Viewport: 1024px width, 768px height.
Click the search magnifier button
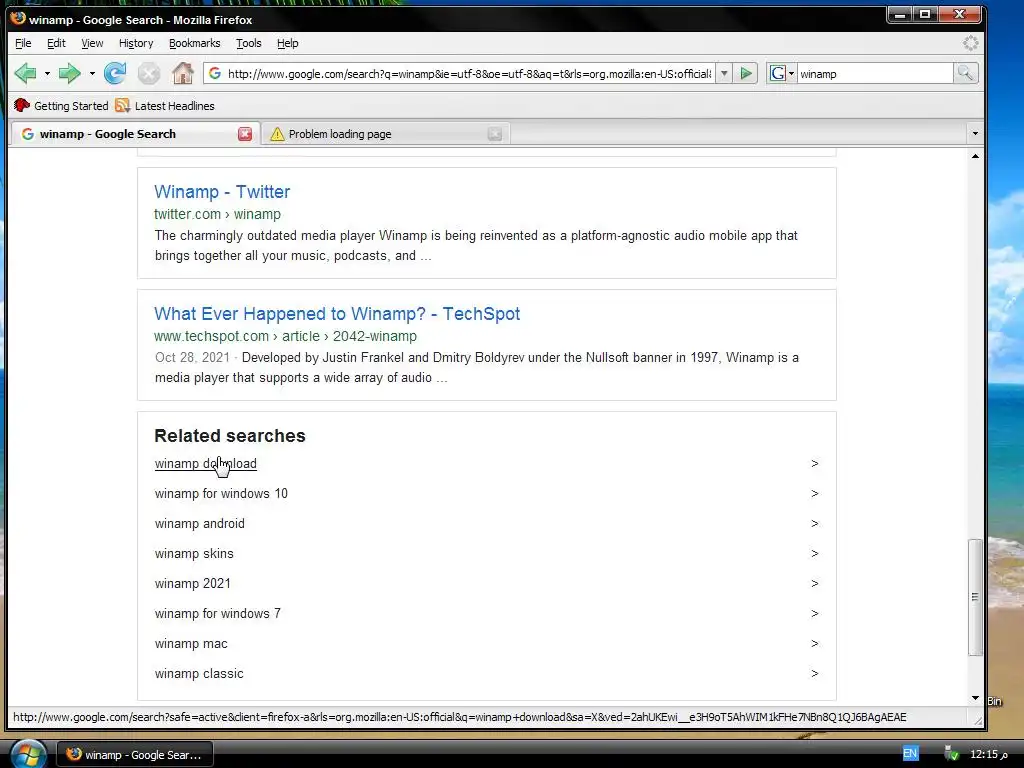[x=965, y=73]
